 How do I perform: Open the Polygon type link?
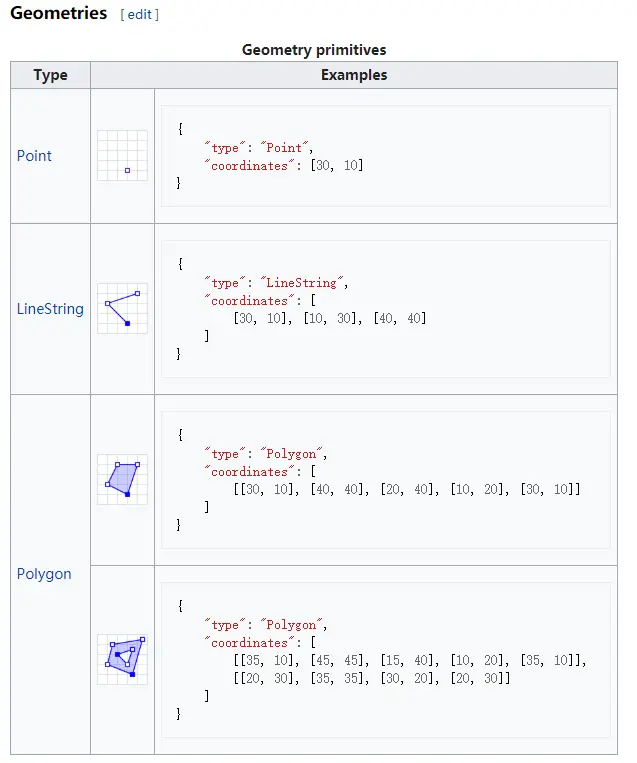tap(44, 574)
